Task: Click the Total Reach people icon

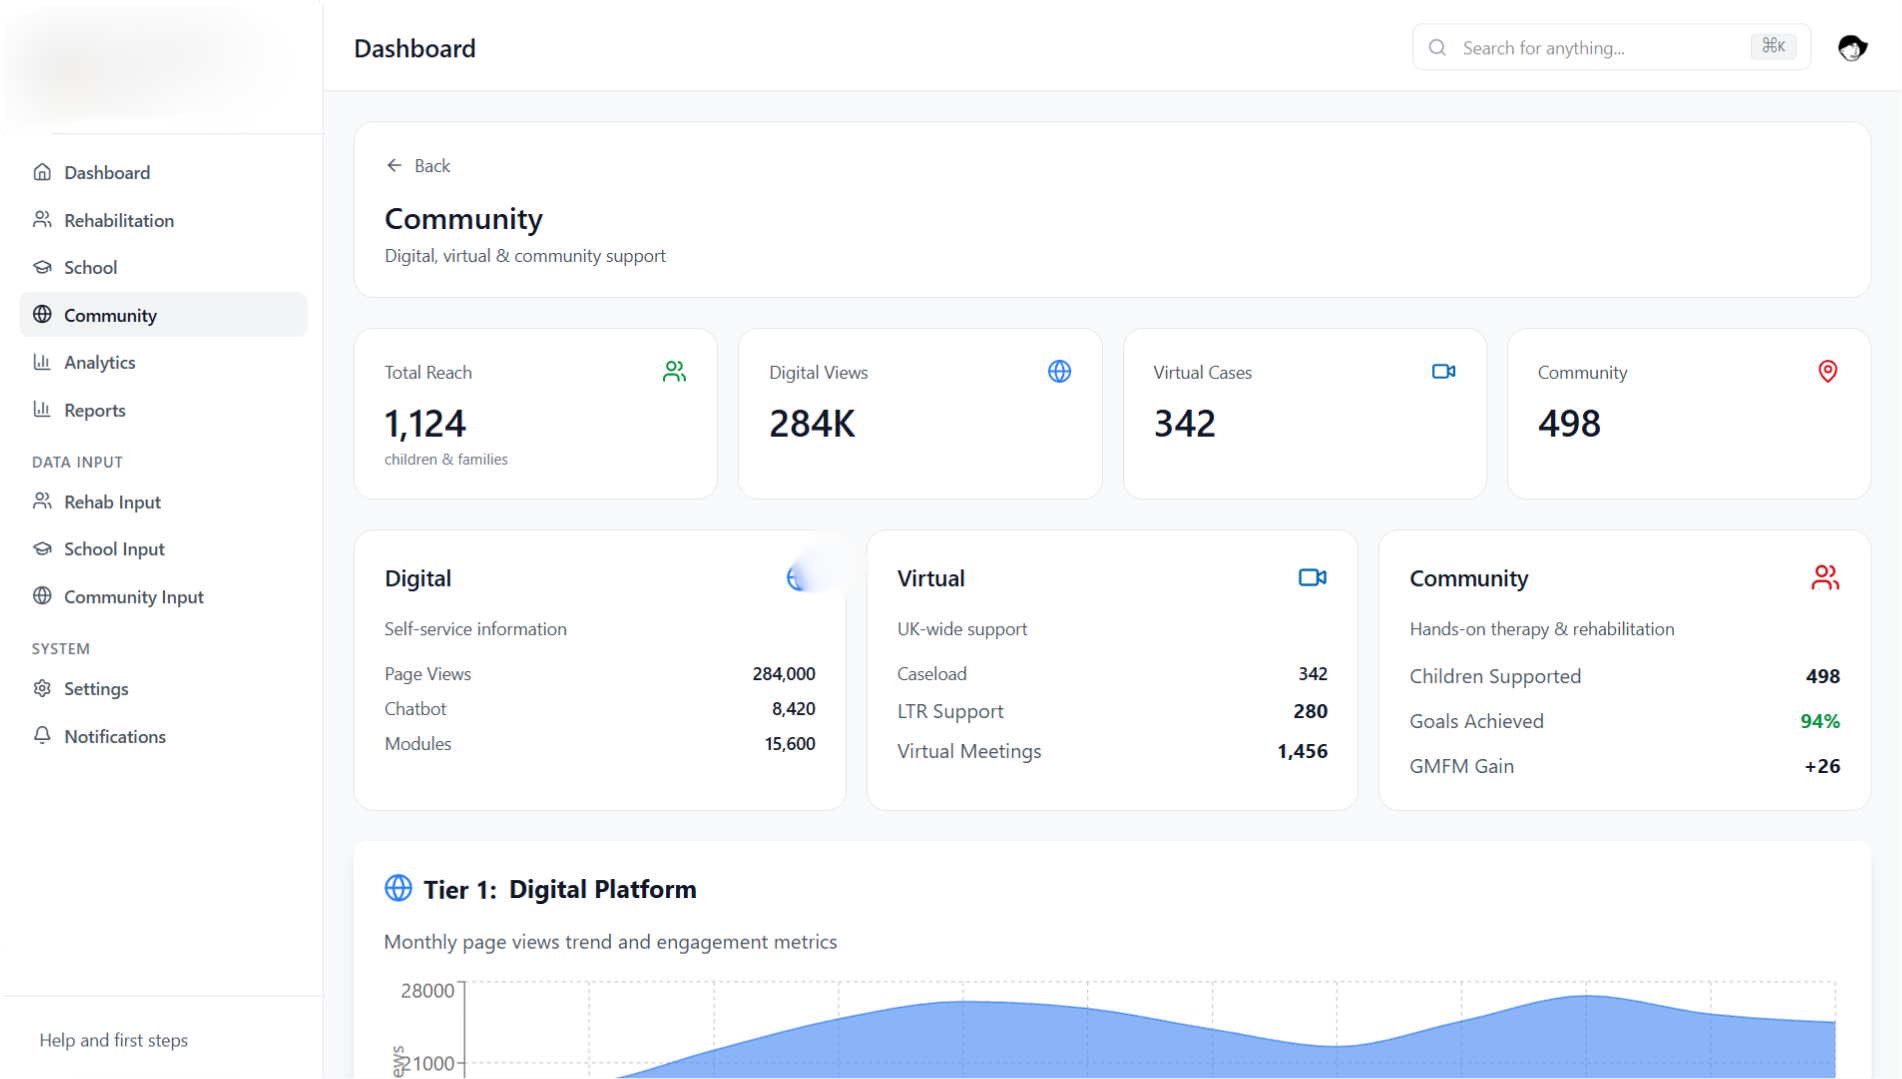Action: pos(674,372)
